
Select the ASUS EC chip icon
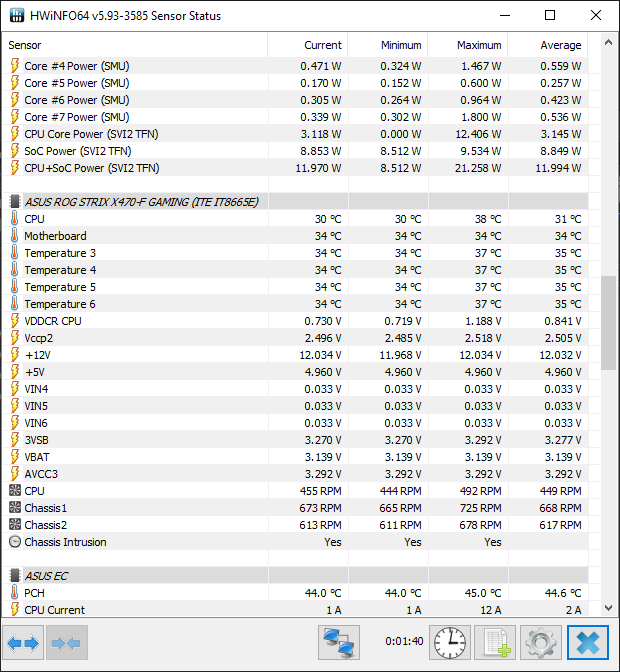(x=15, y=576)
